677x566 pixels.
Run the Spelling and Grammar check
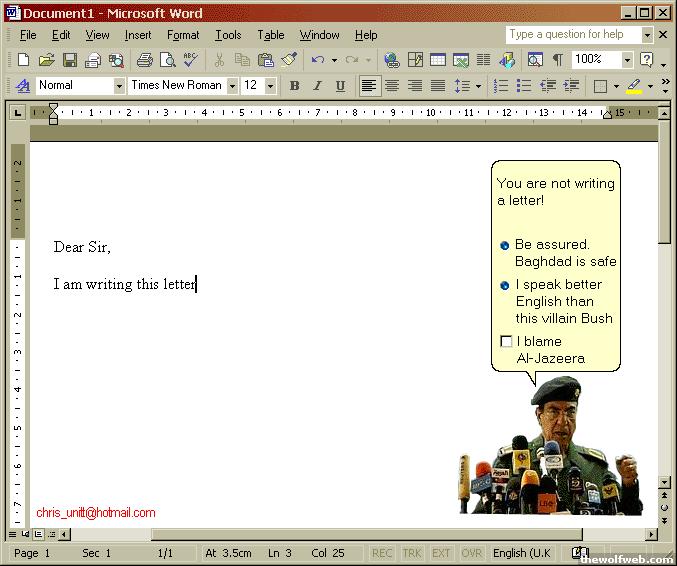point(190,61)
